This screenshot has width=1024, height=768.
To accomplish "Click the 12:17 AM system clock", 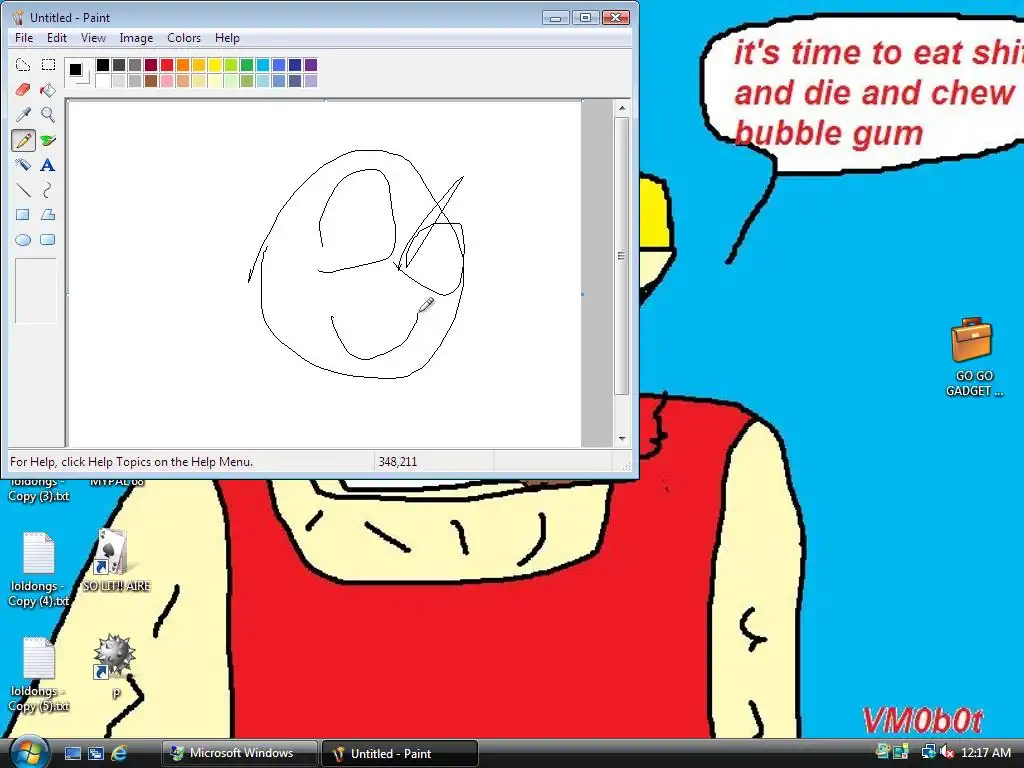I will tap(986, 752).
